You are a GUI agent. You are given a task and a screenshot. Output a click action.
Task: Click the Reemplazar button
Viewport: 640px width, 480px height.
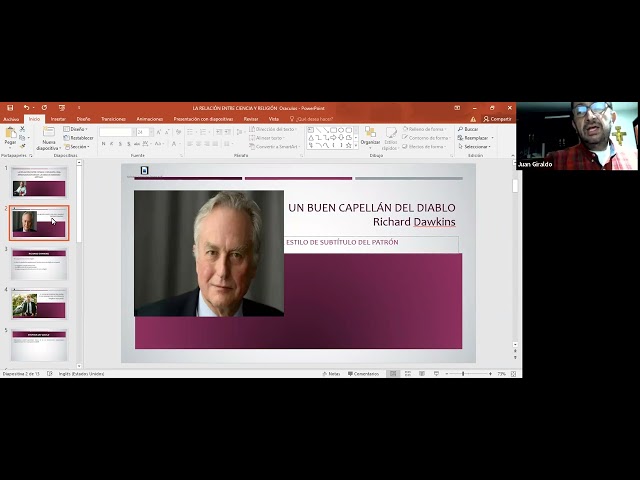pyautogui.click(x=476, y=138)
